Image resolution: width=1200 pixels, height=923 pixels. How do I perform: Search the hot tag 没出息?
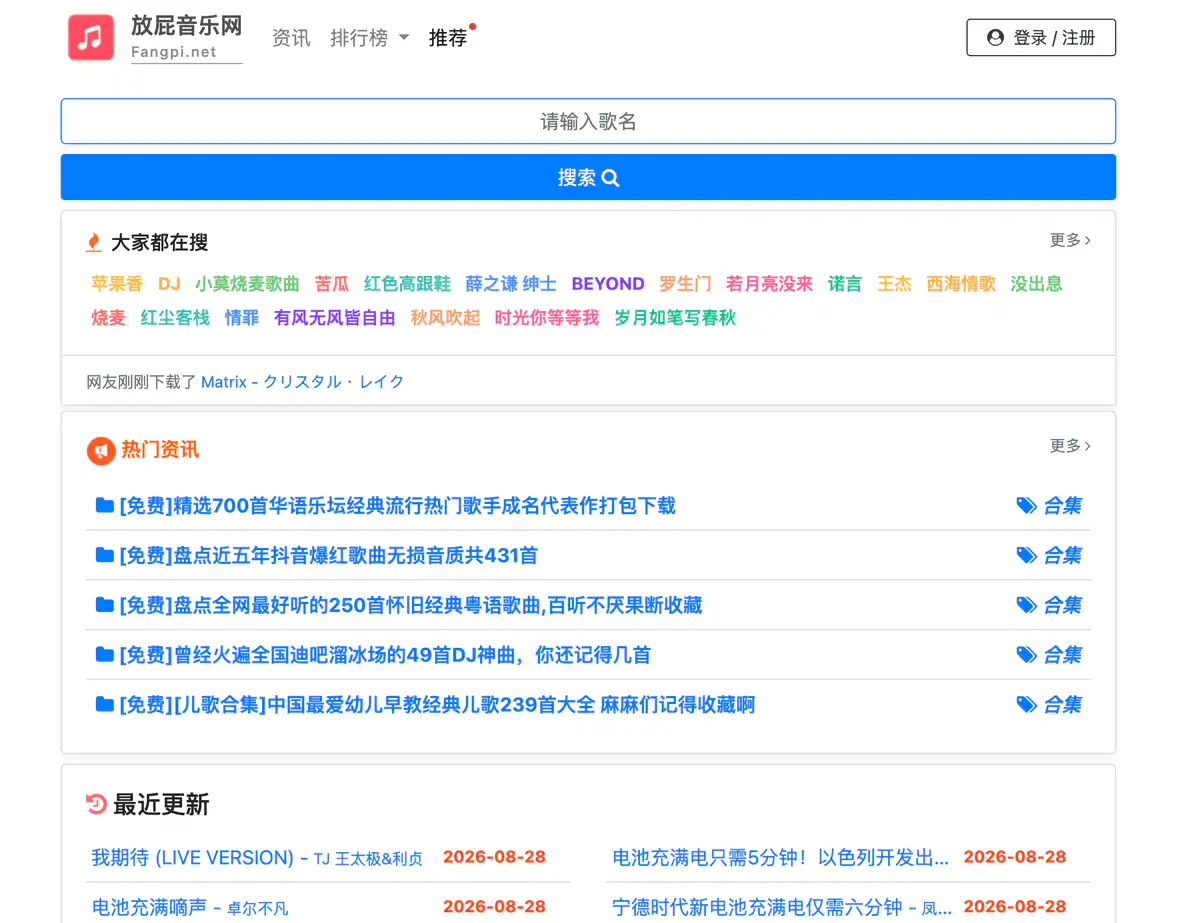pyautogui.click(x=1036, y=284)
